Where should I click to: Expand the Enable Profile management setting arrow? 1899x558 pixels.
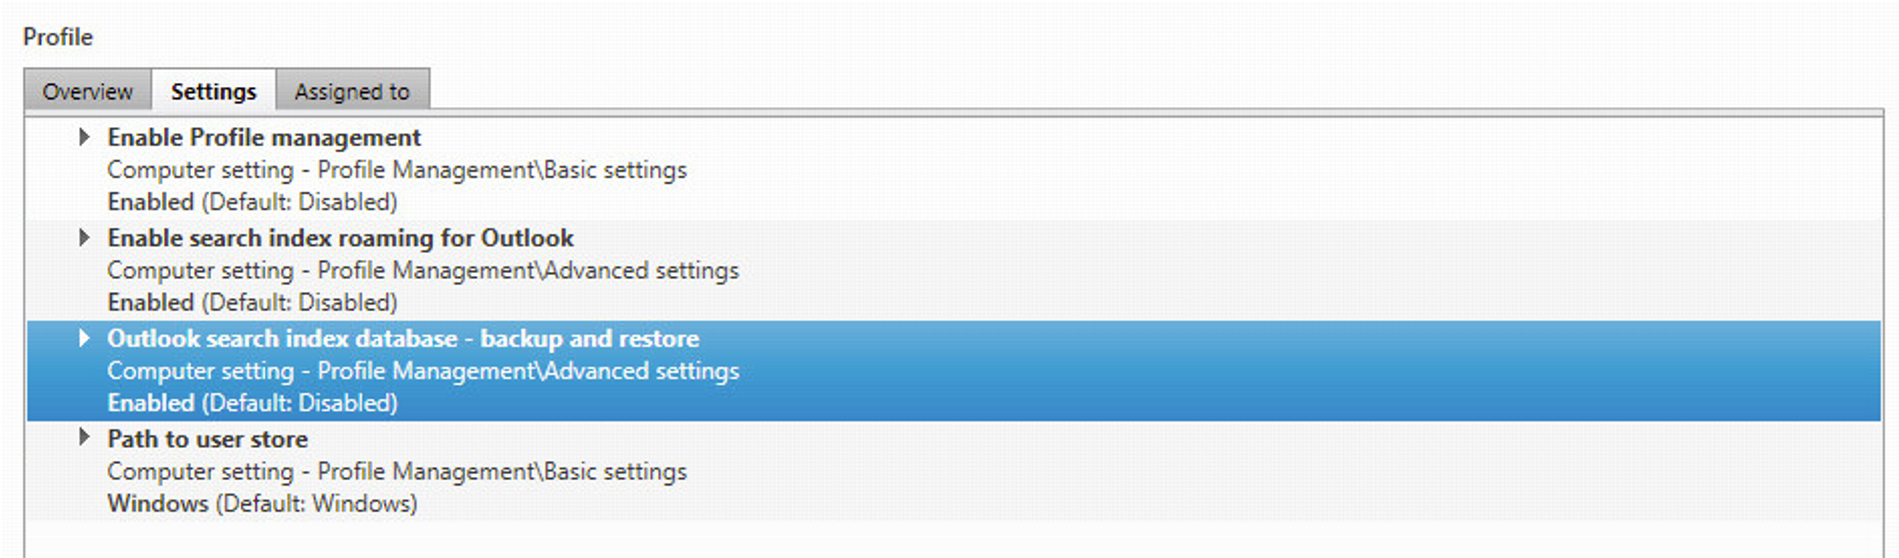tap(85, 137)
